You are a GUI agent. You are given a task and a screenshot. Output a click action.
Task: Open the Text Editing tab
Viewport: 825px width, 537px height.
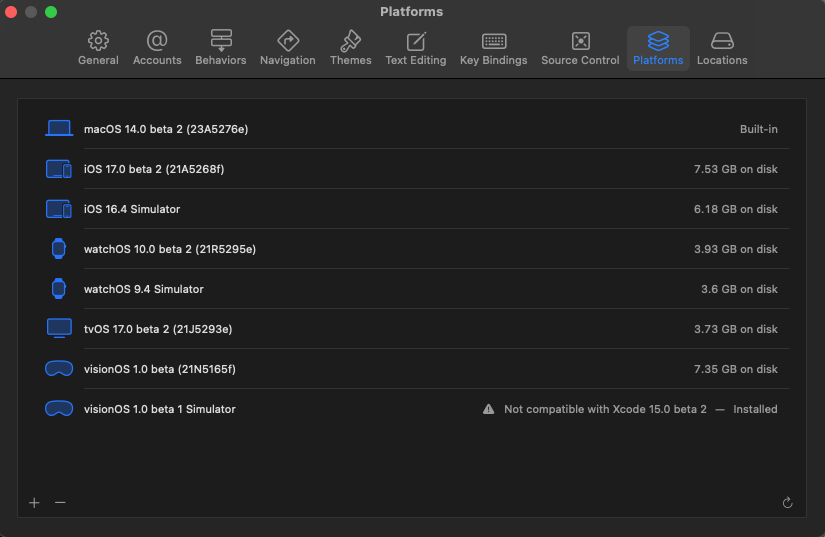415,48
